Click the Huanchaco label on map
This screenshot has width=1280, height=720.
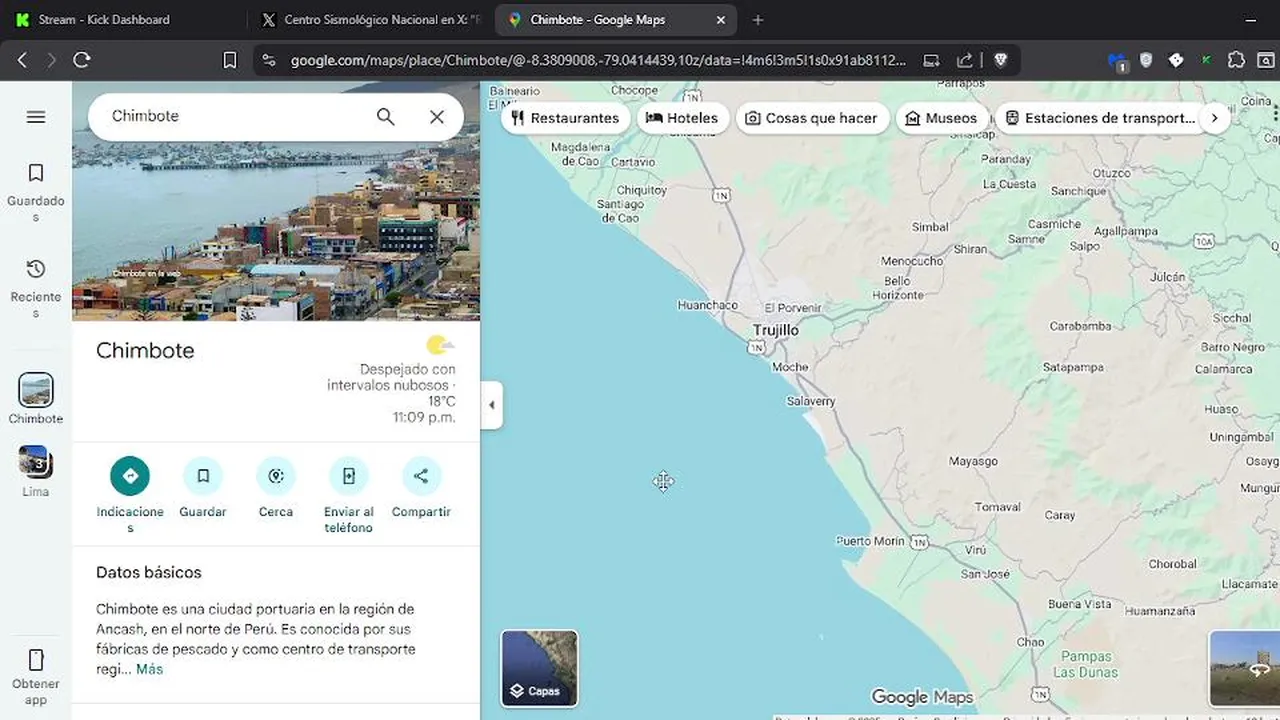point(708,305)
